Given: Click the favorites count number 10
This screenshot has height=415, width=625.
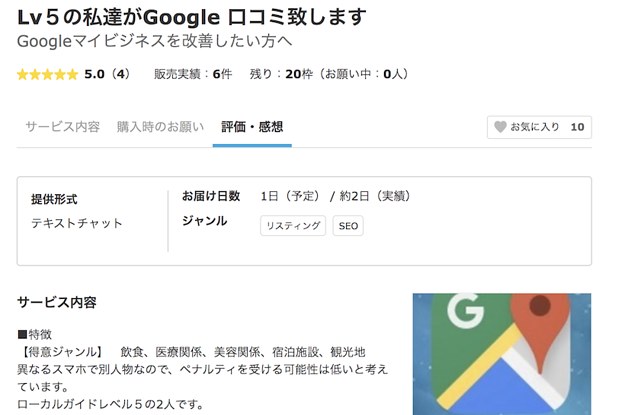Looking at the screenshot, I should (577, 127).
